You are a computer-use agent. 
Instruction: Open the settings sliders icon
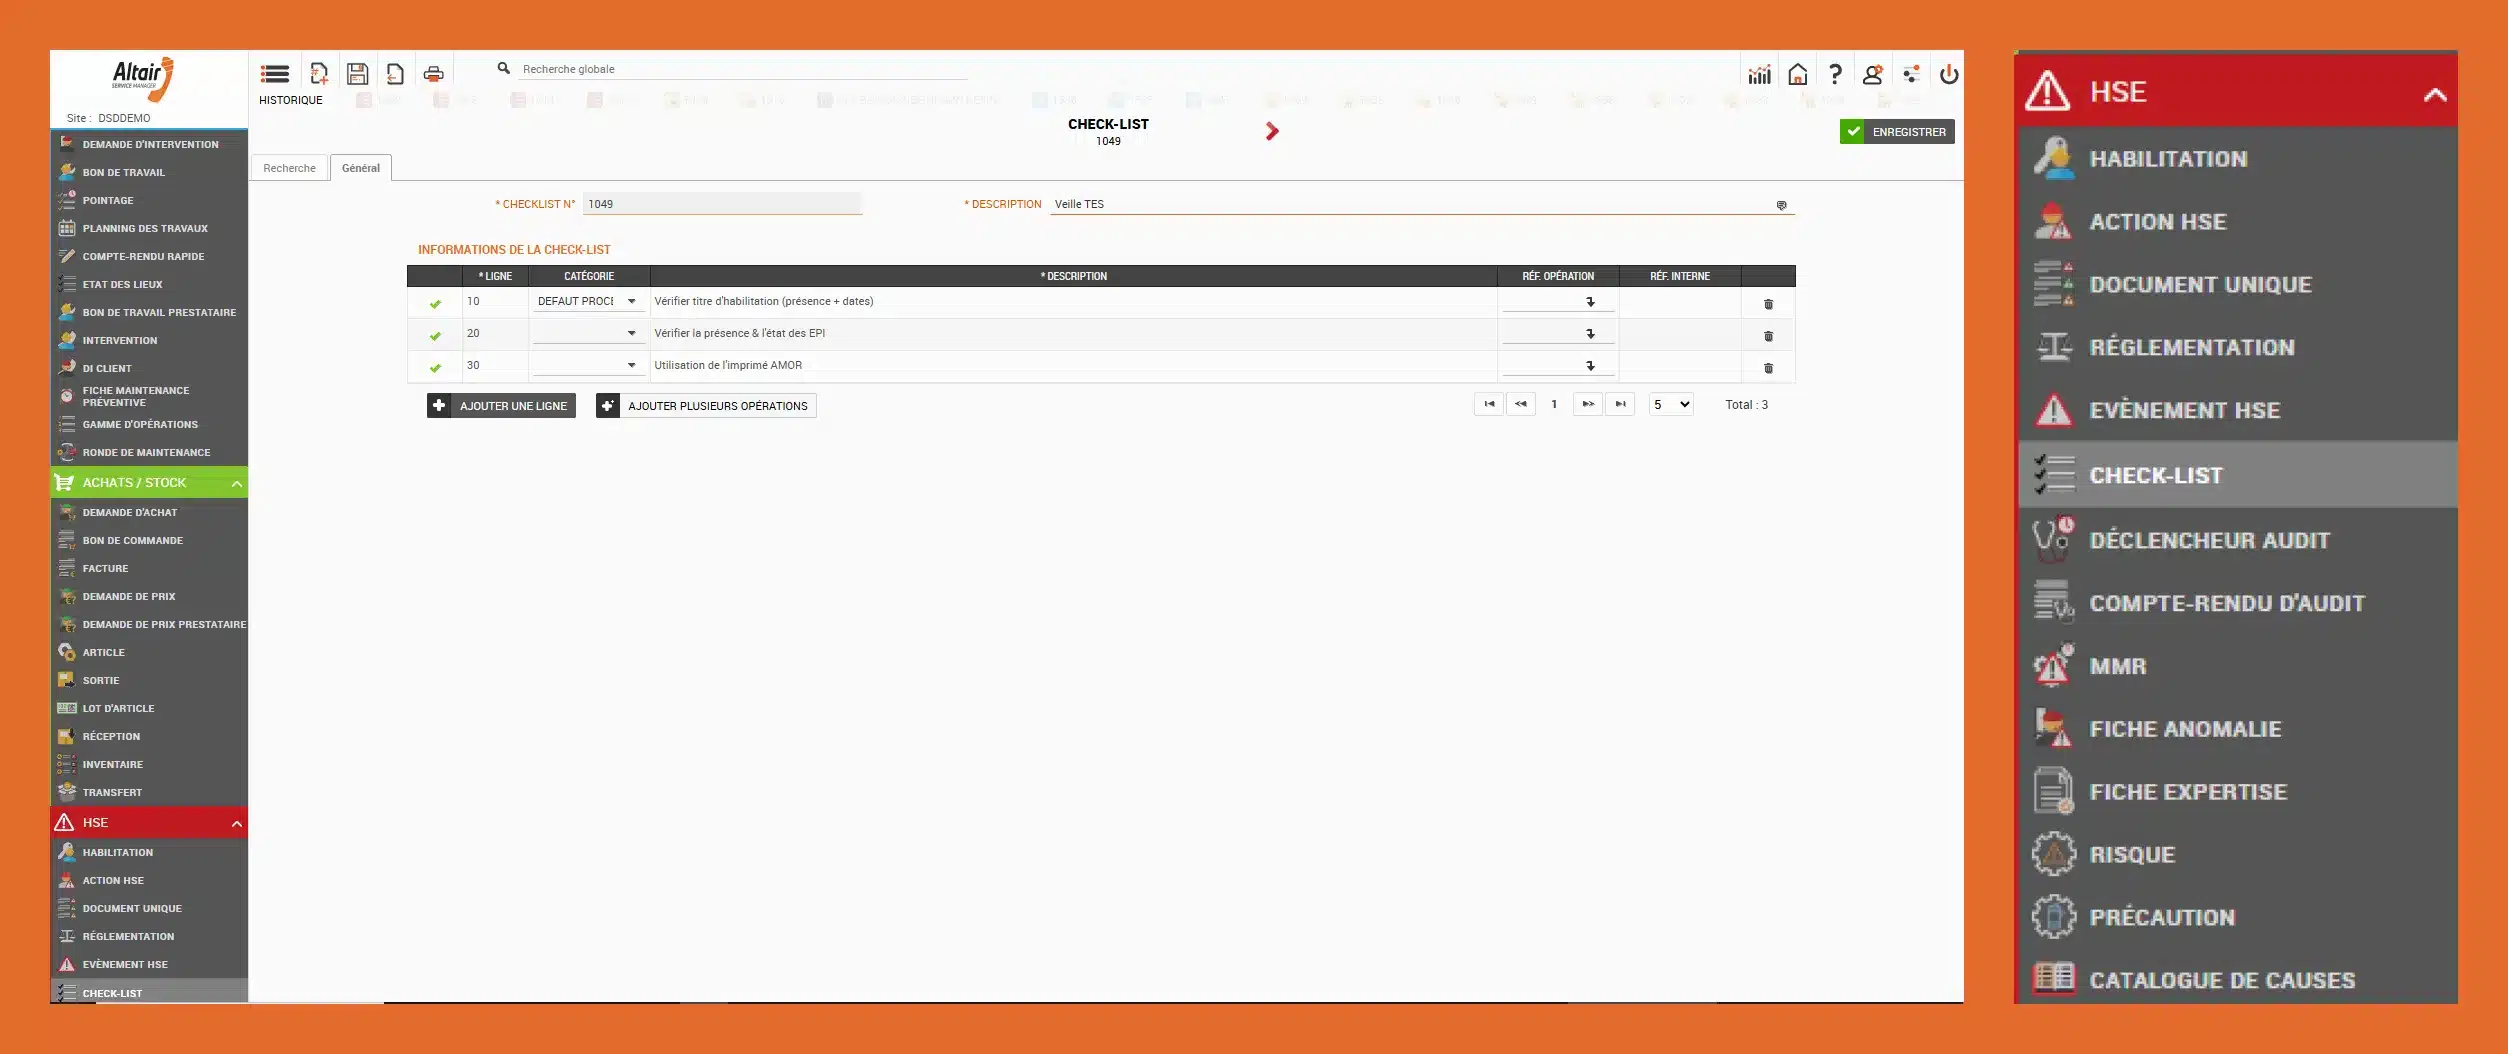tap(1911, 74)
